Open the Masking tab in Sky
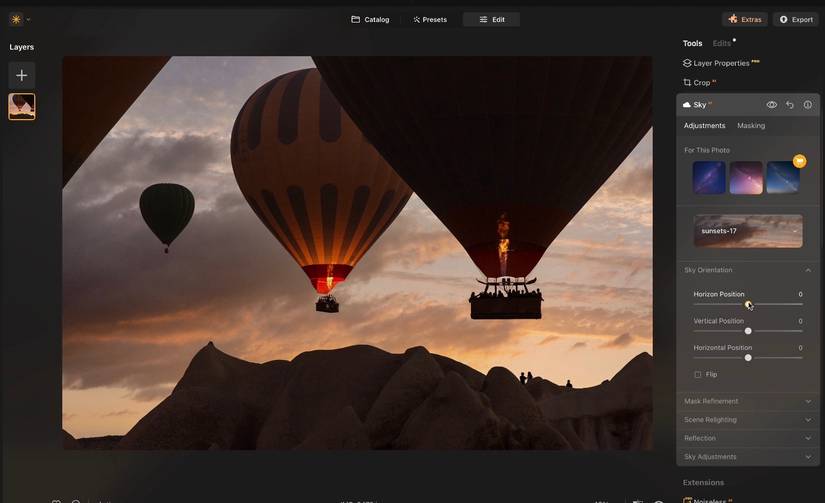825x503 pixels. (x=751, y=126)
